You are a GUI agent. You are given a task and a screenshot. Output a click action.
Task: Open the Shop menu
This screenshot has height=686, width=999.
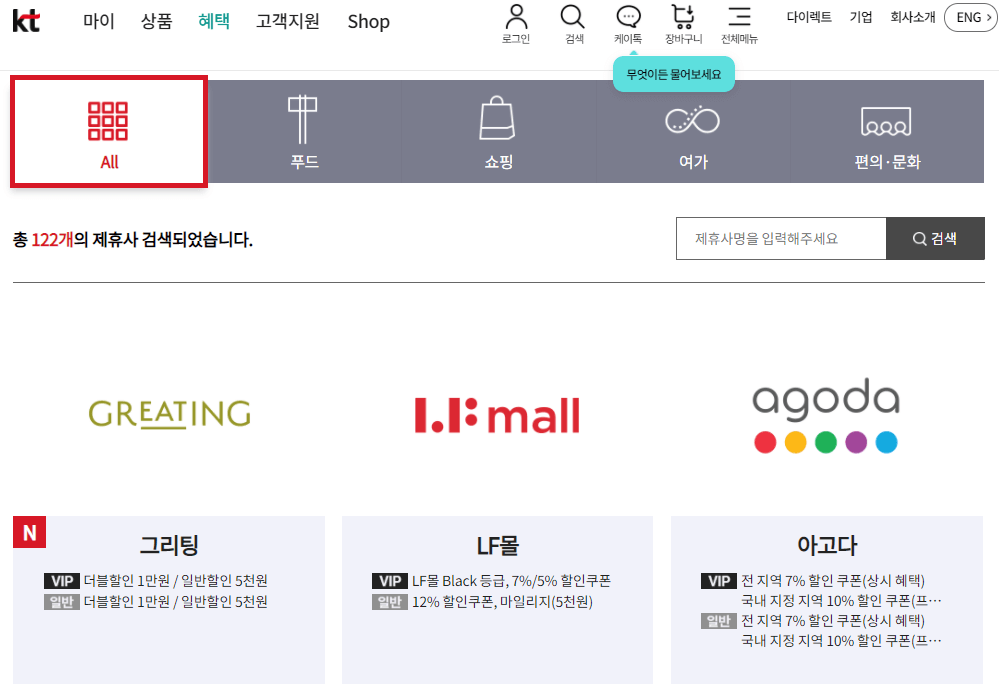pyautogui.click(x=368, y=22)
